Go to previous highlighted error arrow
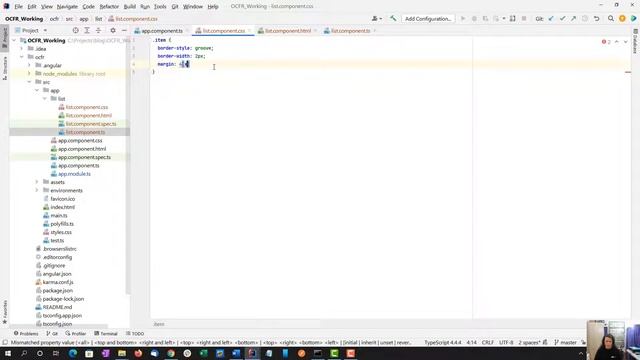640x360 pixels. pos(617,42)
